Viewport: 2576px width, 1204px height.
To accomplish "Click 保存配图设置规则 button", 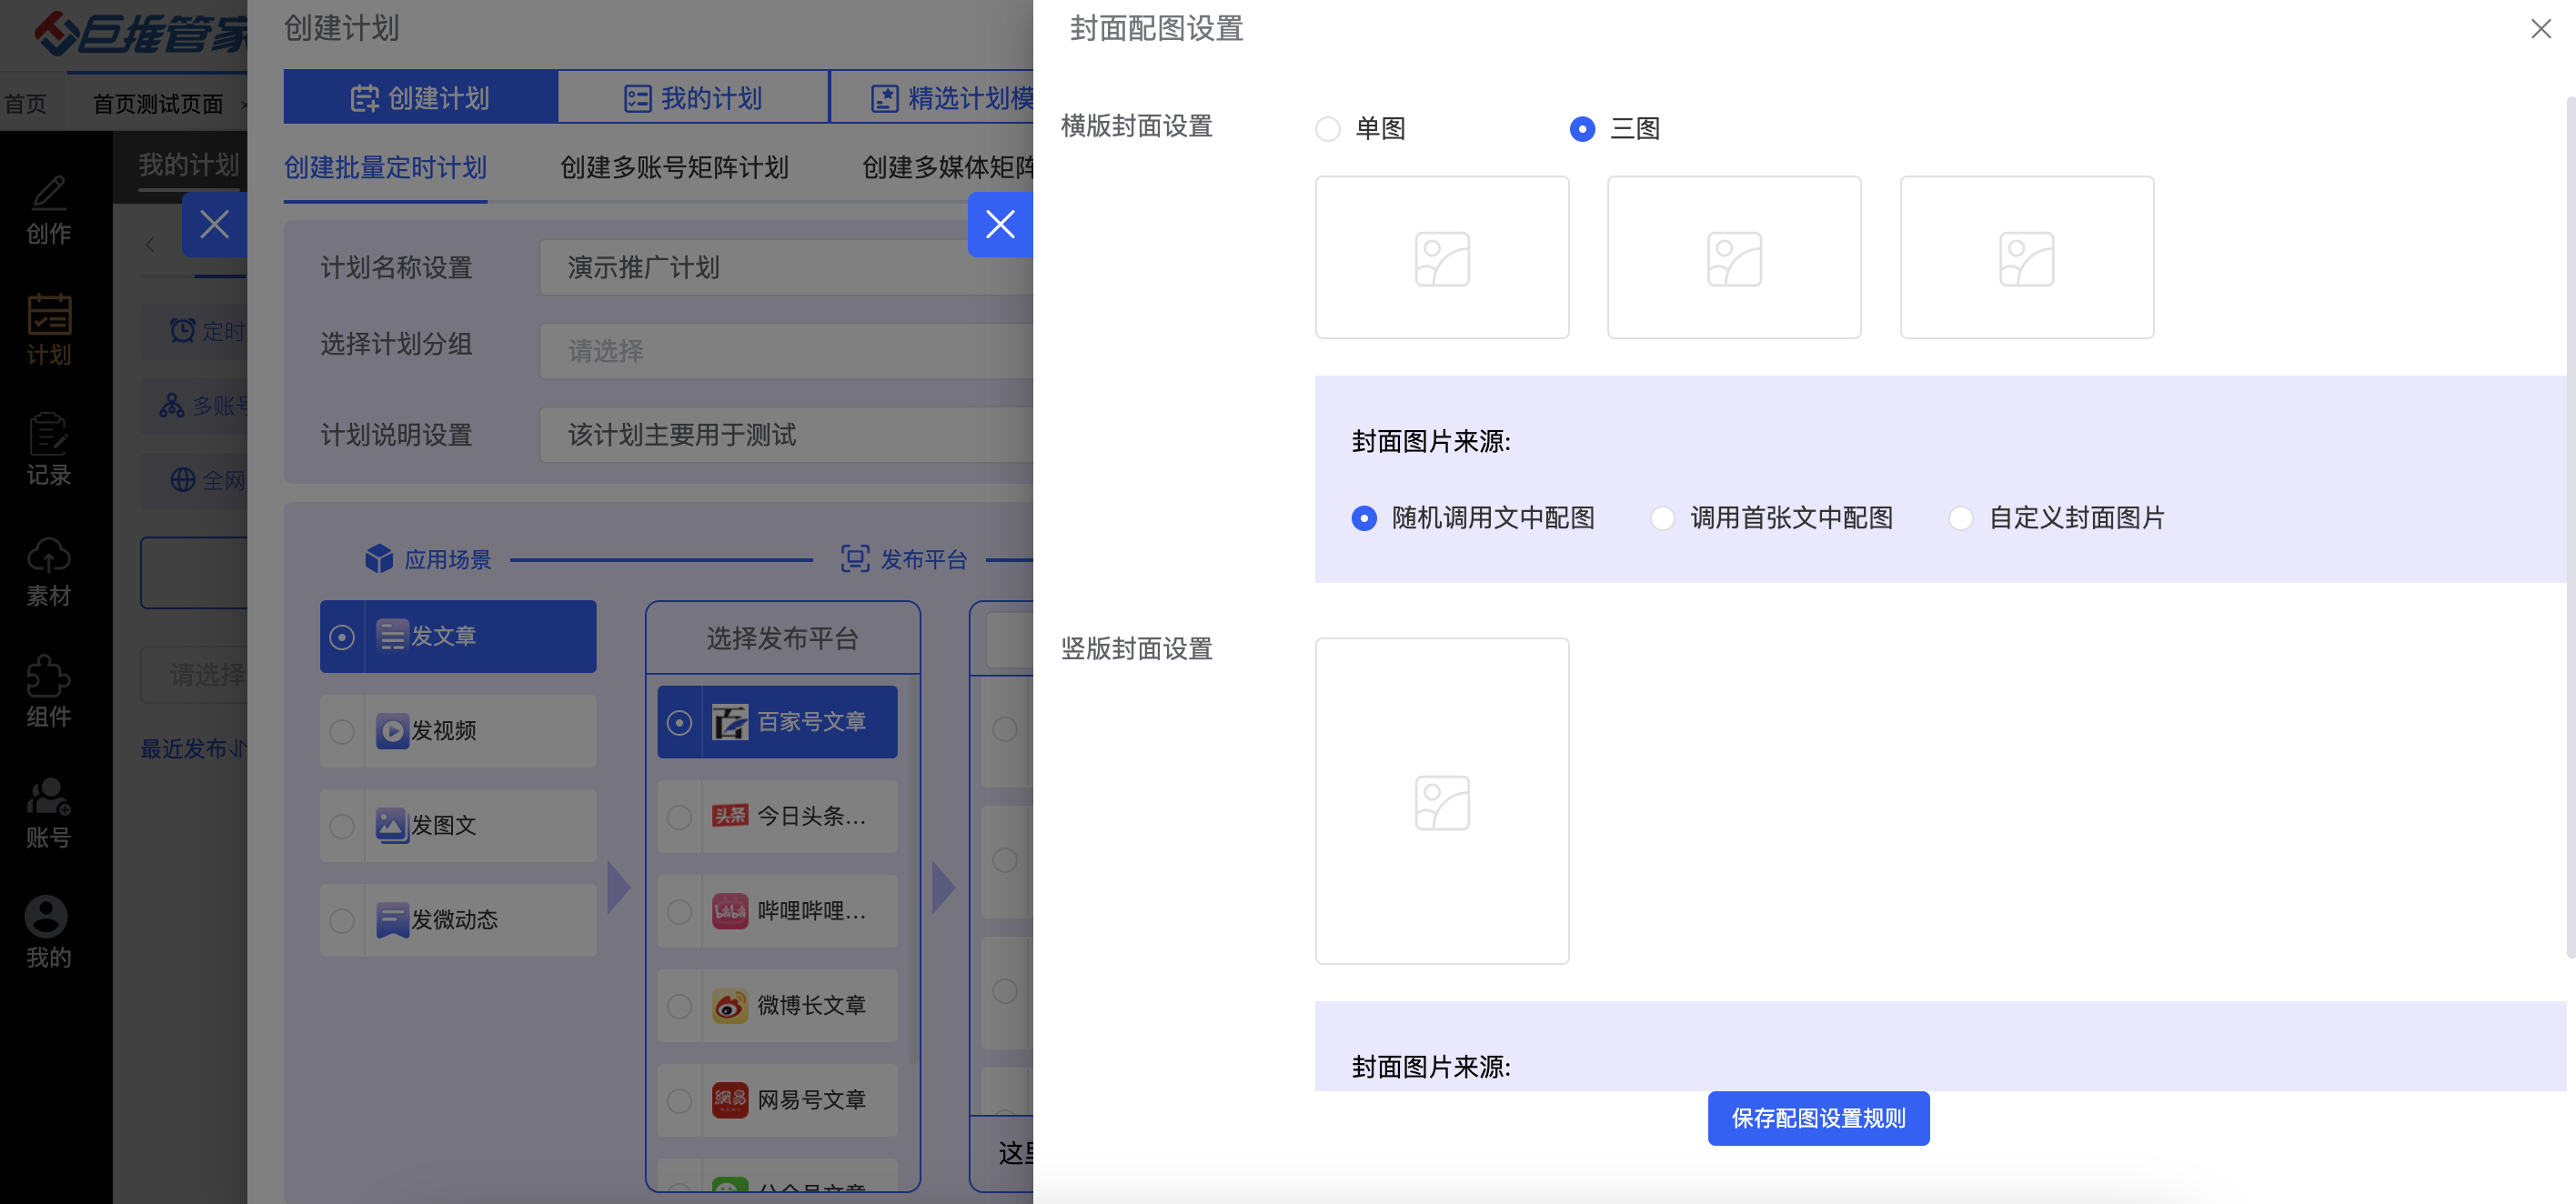I will coord(1817,1118).
